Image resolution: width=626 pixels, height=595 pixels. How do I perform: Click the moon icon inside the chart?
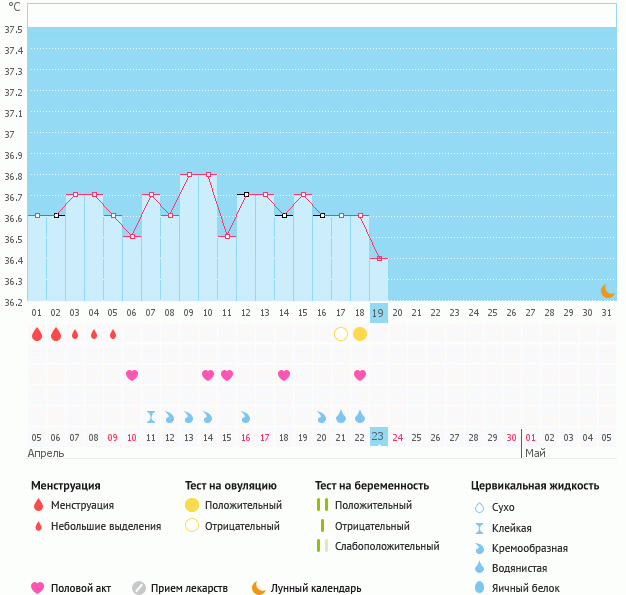coord(607,290)
